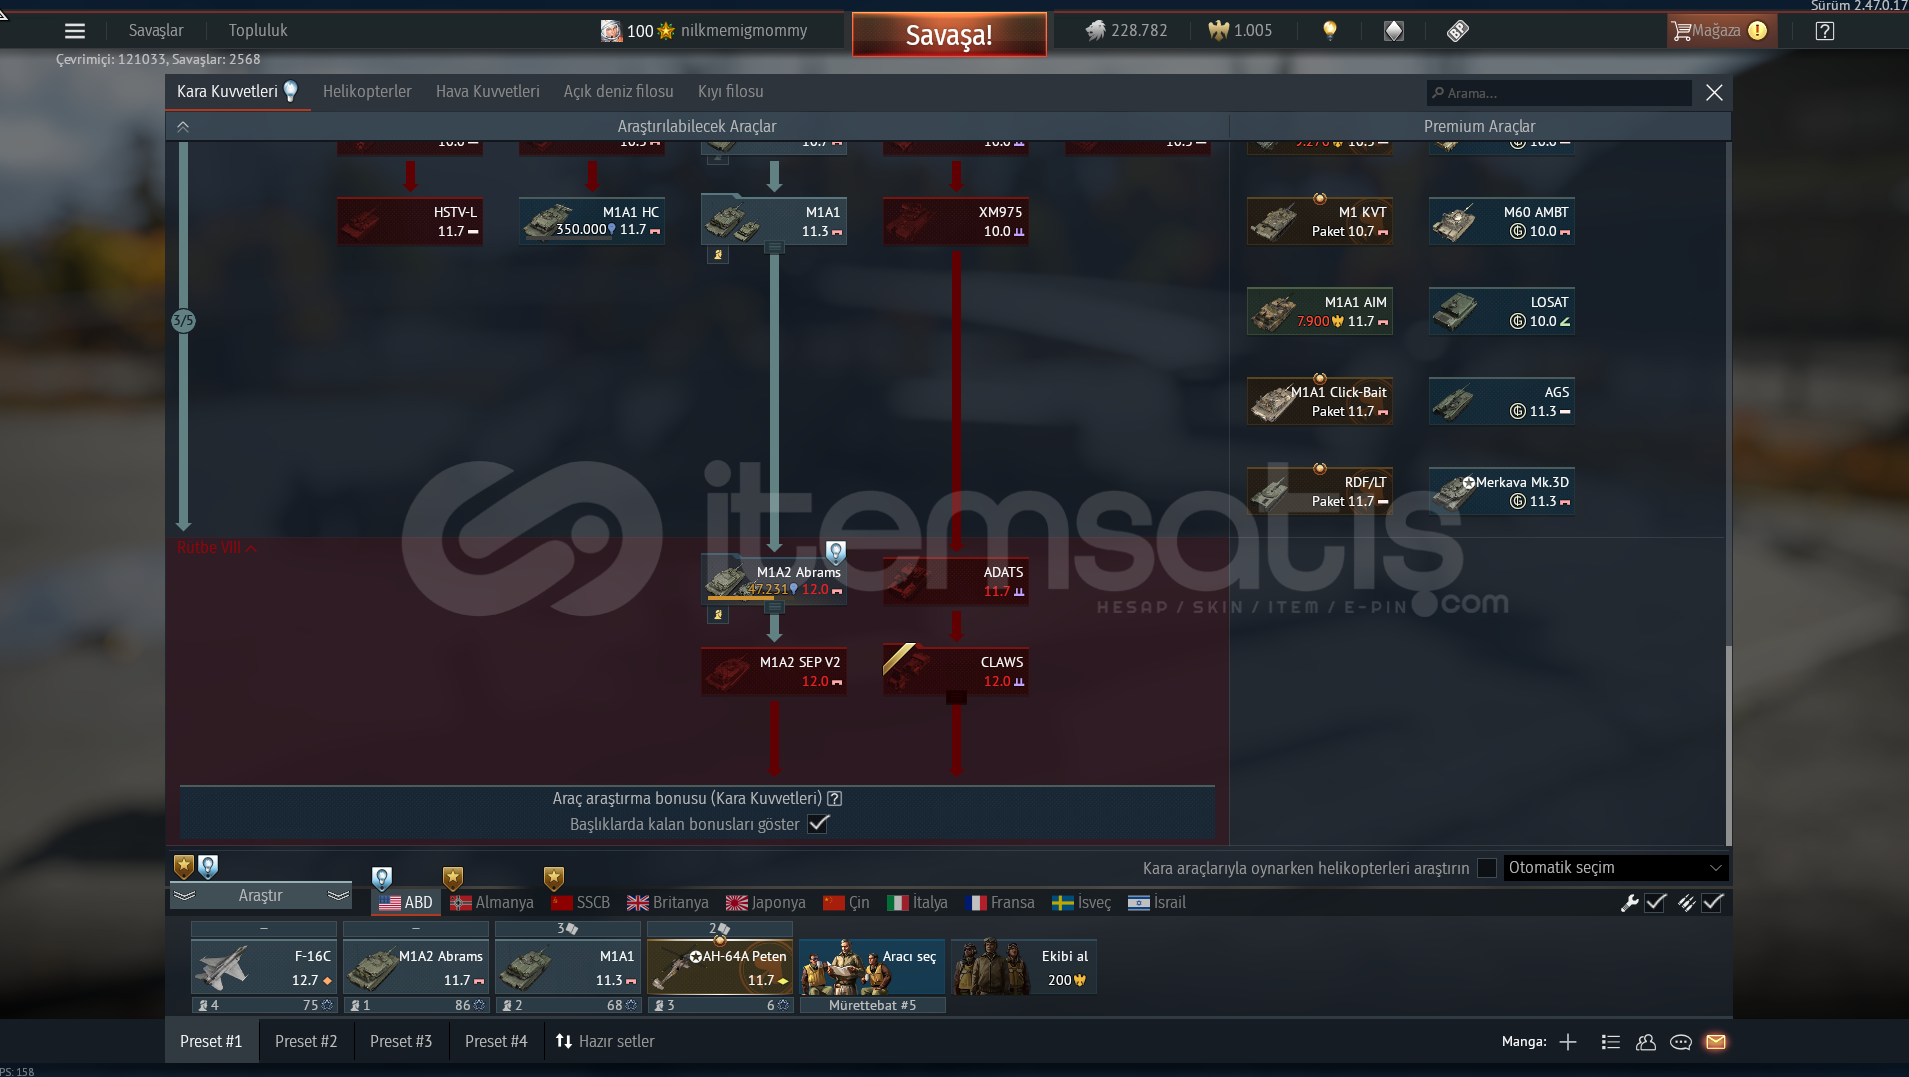Open the contacts list icon
The image size is (1909, 1077).
coord(1610,1042)
